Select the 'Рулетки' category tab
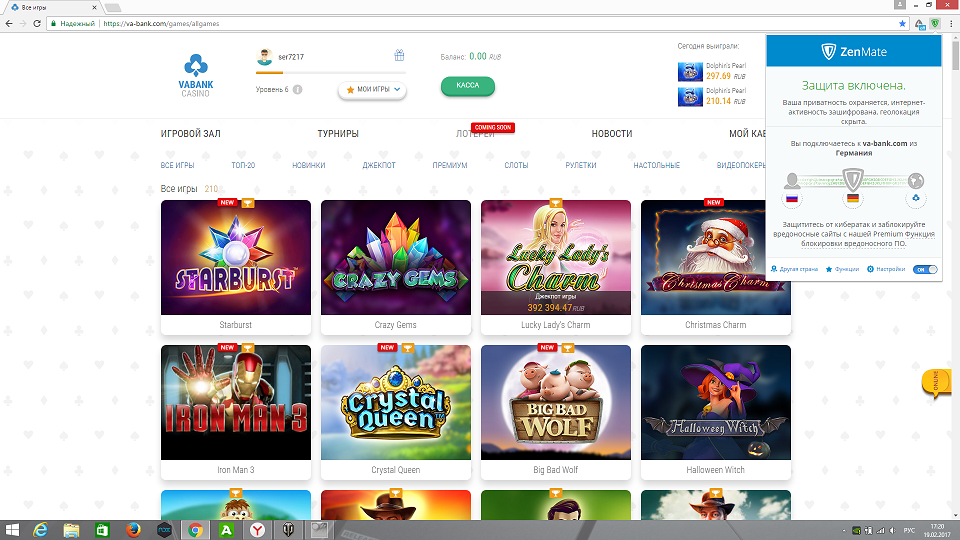 pos(581,165)
